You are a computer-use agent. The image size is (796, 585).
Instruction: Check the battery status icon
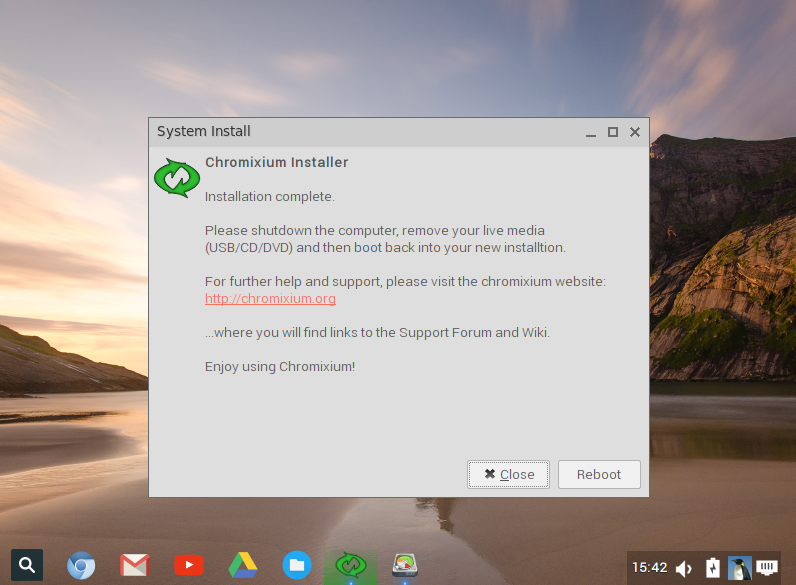[713, 568]
